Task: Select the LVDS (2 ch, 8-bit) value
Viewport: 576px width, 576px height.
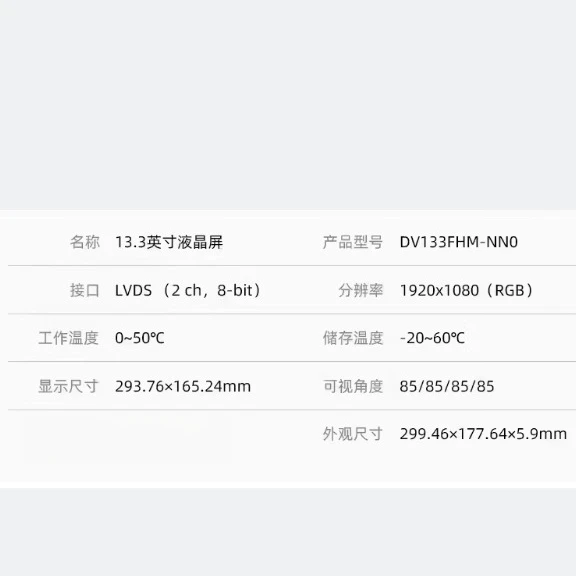Action: tap(188, 290)
